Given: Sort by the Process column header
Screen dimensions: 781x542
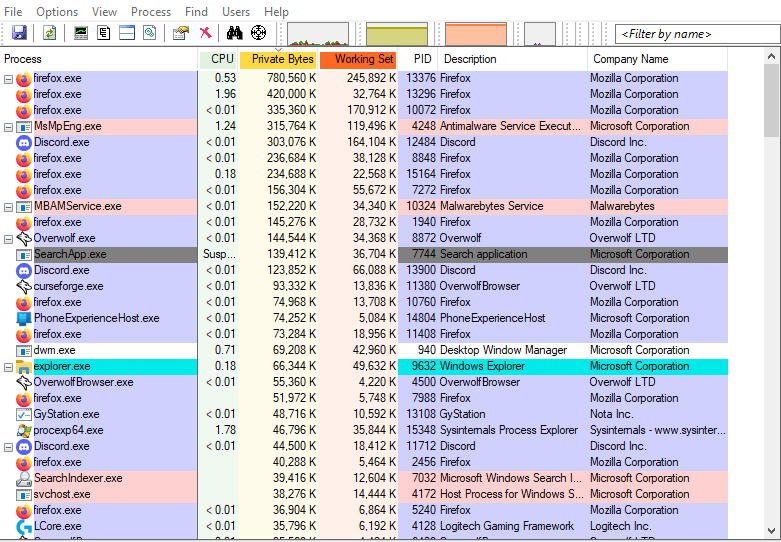Looking at the screenshot, I should point(99,59).
